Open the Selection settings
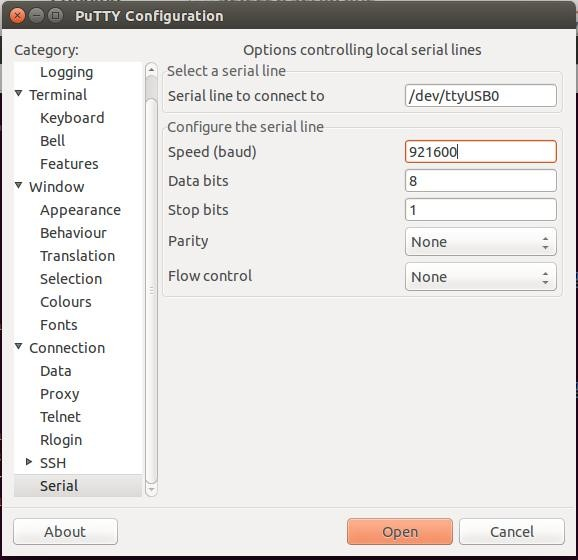This screenshot has height=560, width=578. pos(71,279)
